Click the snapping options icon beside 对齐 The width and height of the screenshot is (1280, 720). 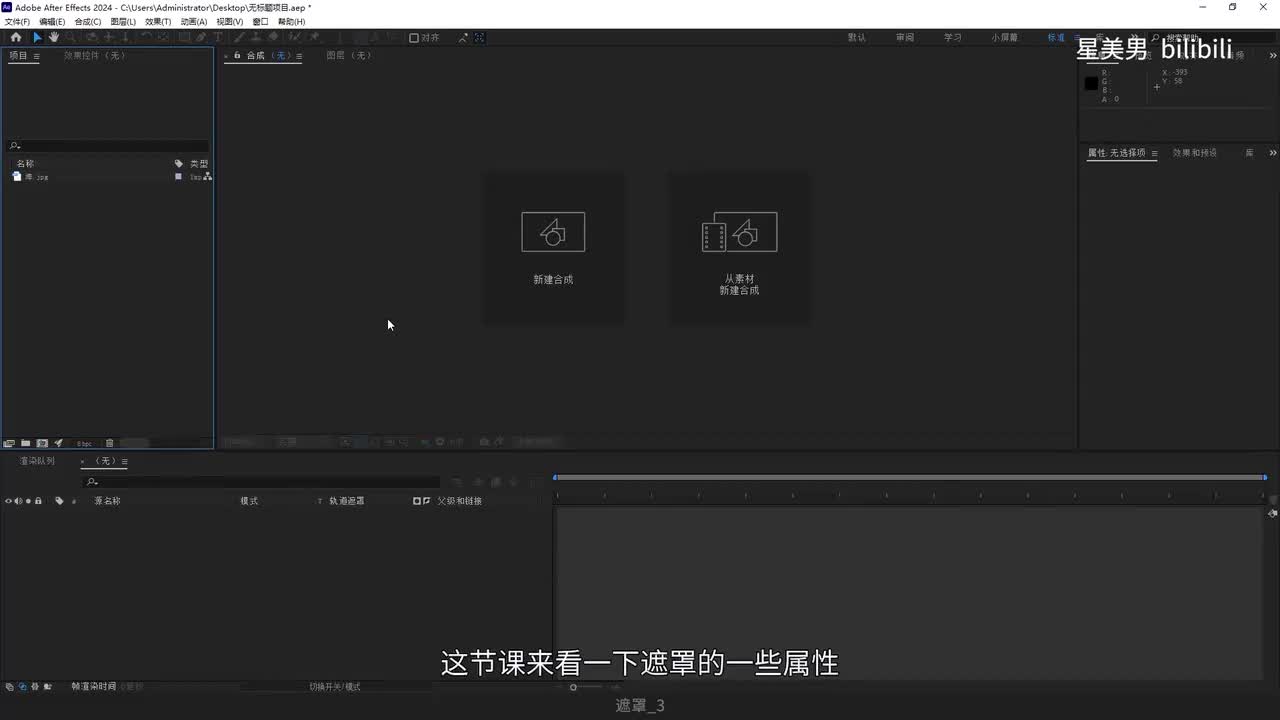[463, 37]
